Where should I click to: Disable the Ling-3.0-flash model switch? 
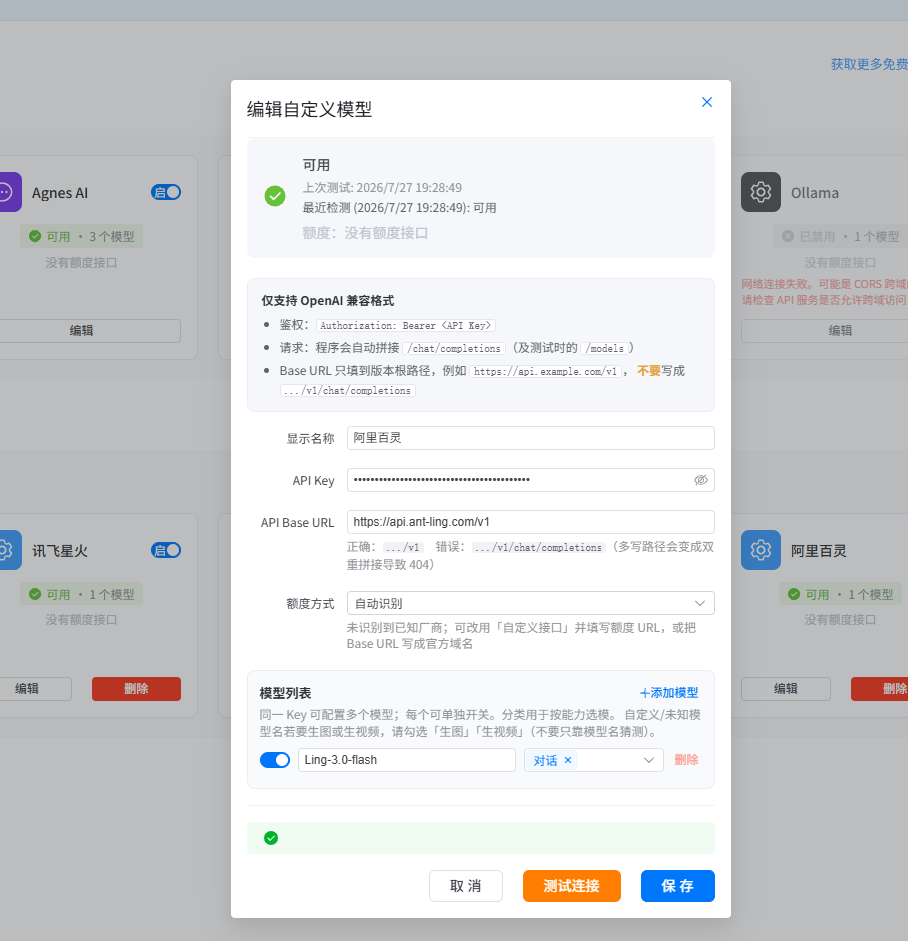click(275, 760)
